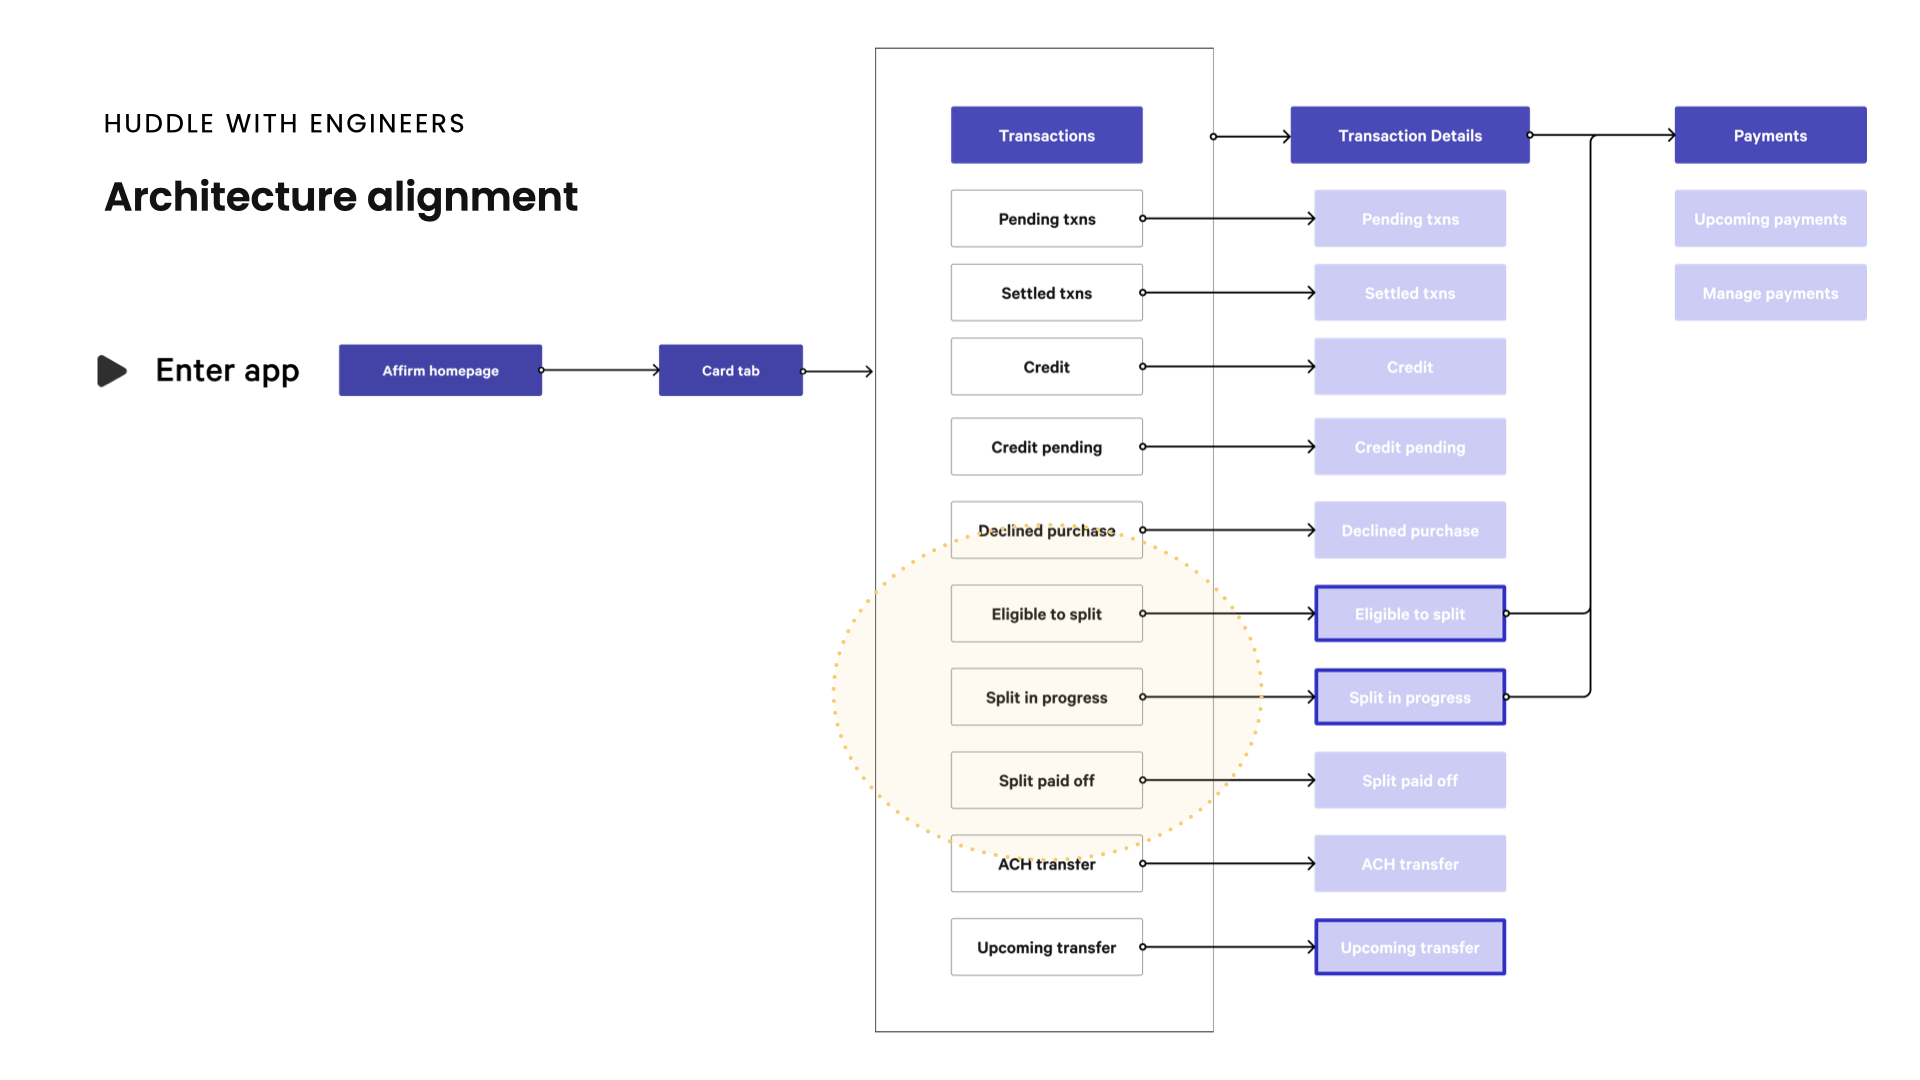Click the white Settled txns box

(1046, 293)
